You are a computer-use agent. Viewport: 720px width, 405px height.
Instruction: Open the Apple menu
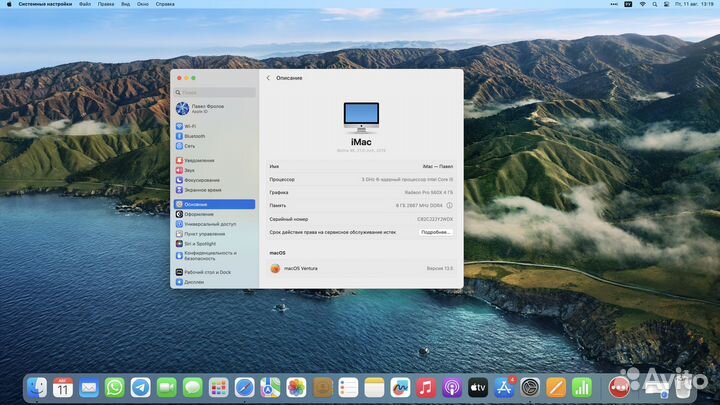click(x=9, y=4)
